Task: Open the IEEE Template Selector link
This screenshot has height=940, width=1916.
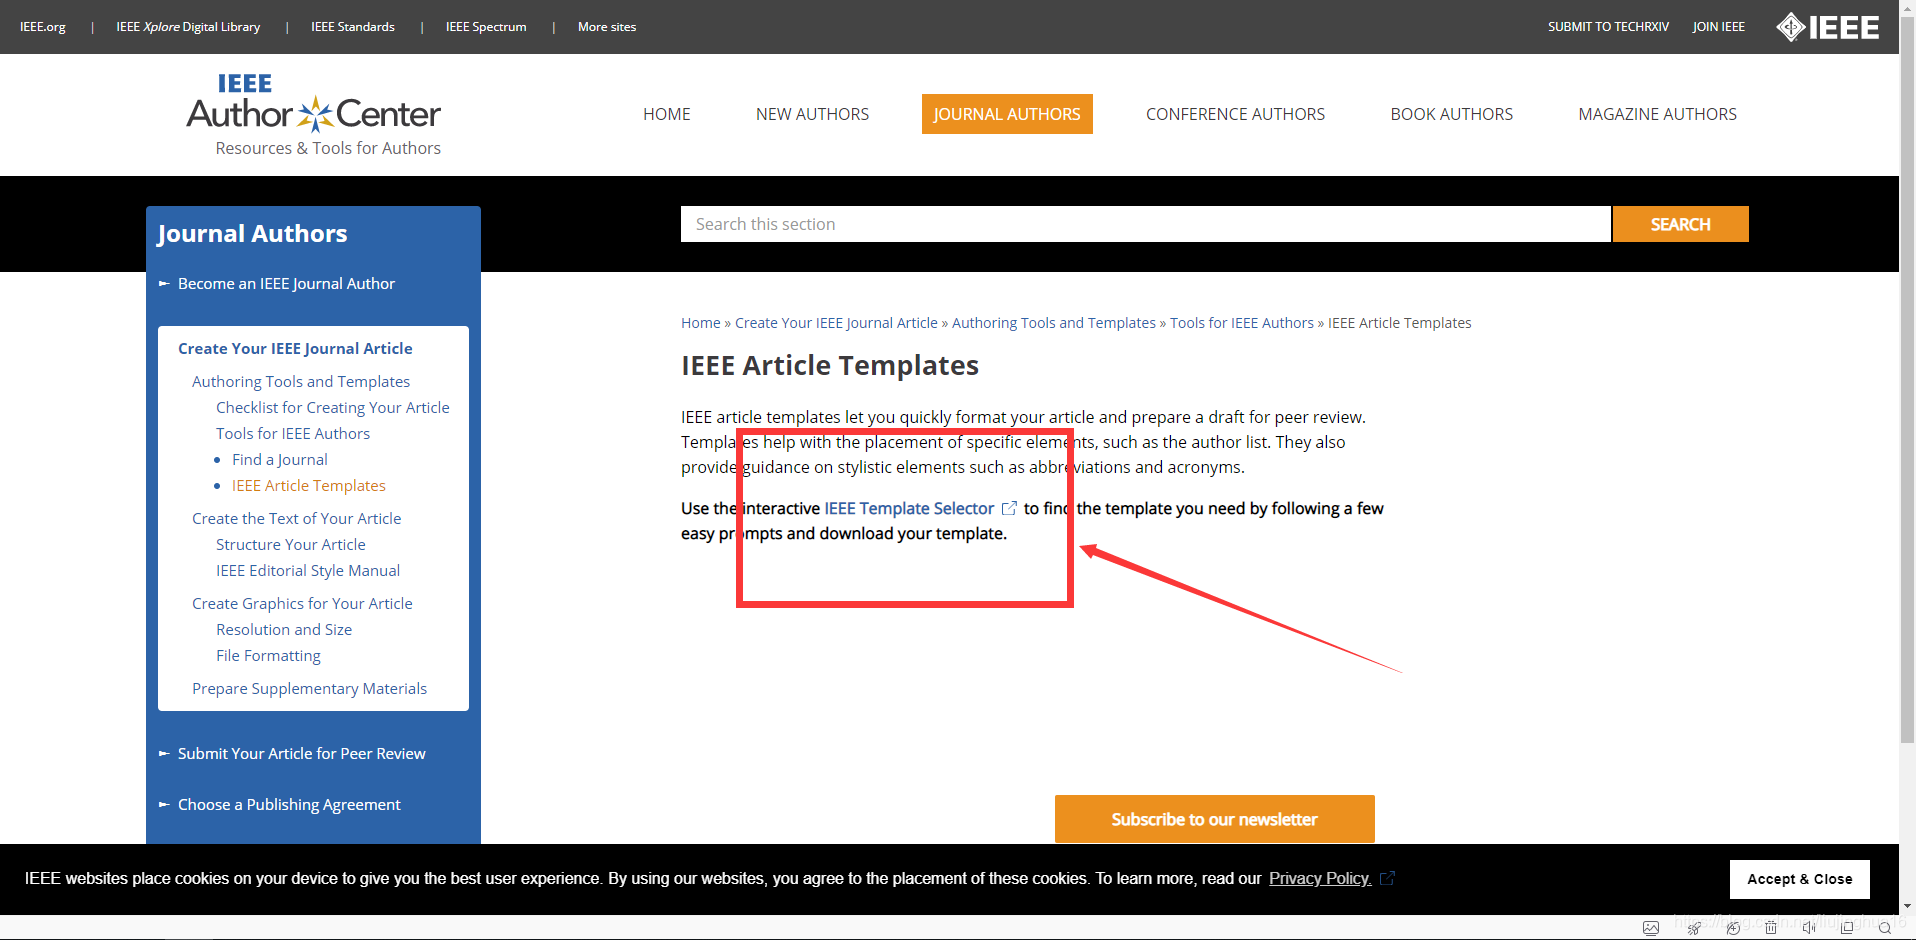Action: 909,508
